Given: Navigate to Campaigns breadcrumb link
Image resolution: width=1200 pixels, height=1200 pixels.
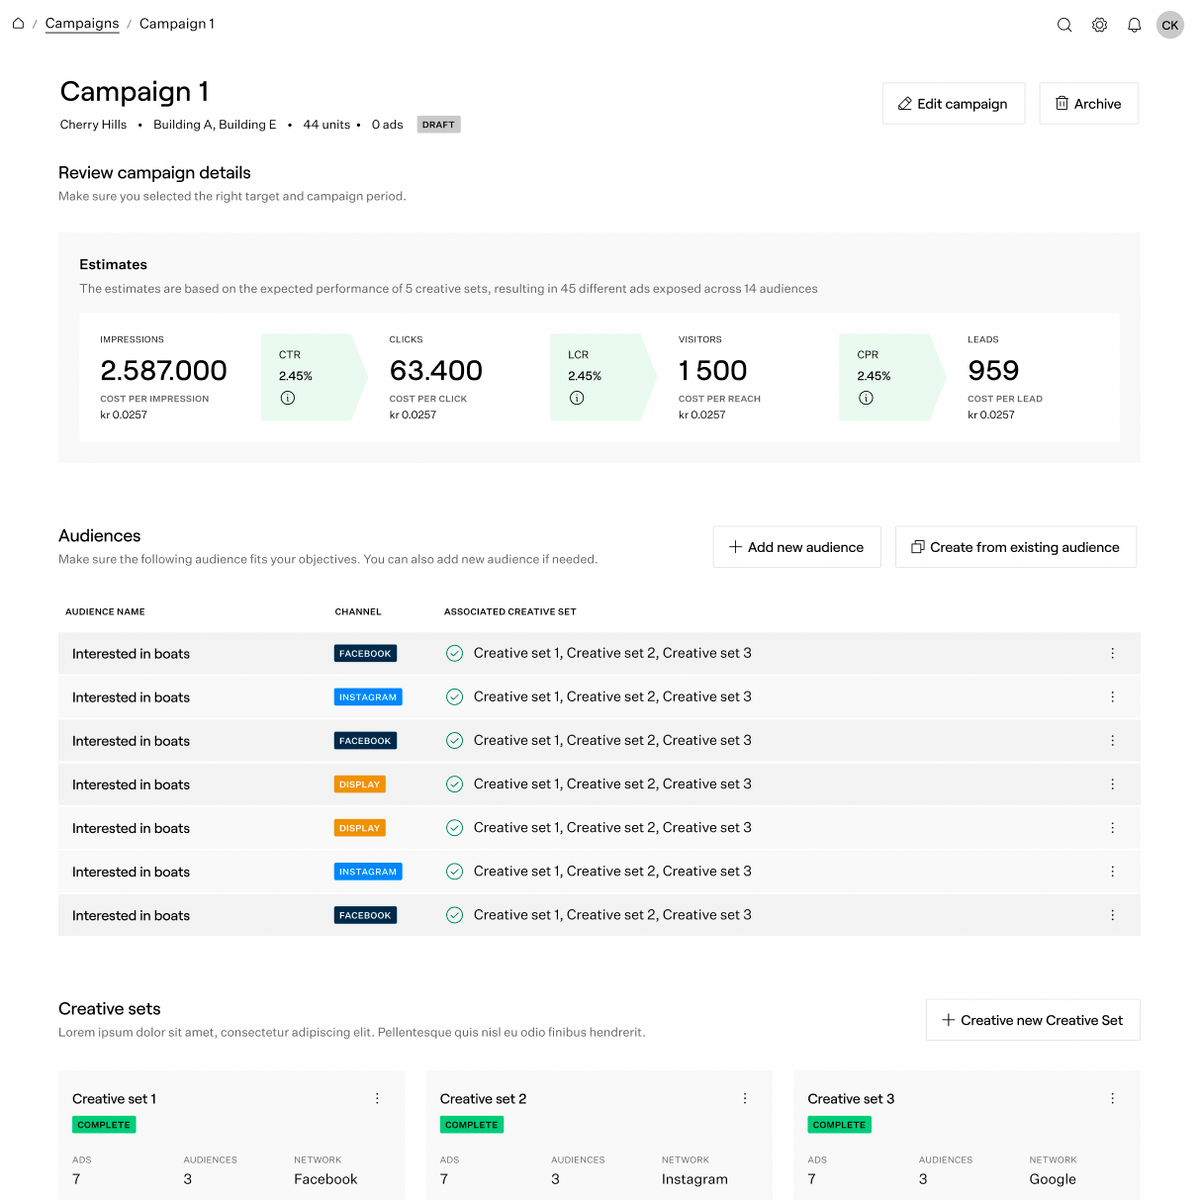Looking at the screenshot, I should [82, 24].
